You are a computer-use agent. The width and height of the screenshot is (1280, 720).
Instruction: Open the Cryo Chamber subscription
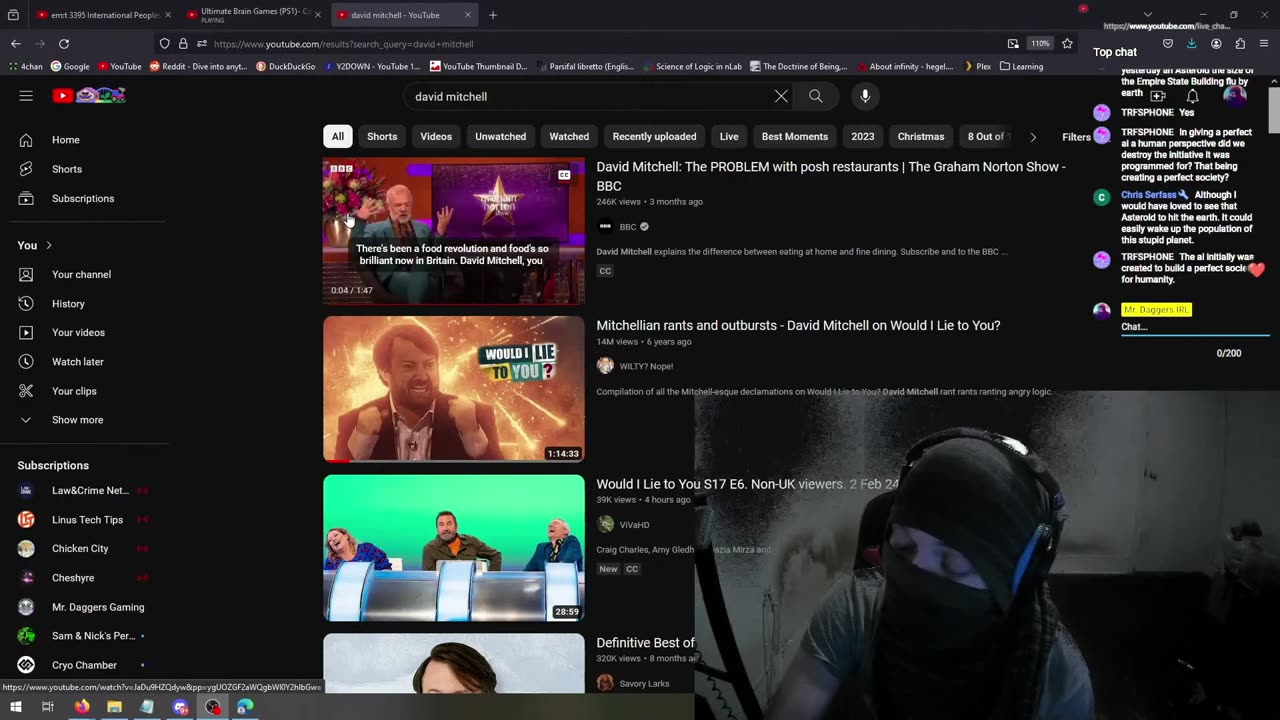click(x=84, y=665)
